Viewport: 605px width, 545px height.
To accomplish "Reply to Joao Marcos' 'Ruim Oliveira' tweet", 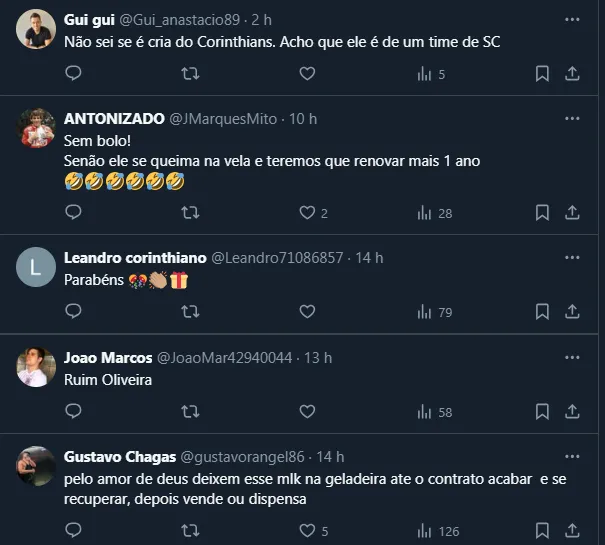I will [x=73, y=411].
